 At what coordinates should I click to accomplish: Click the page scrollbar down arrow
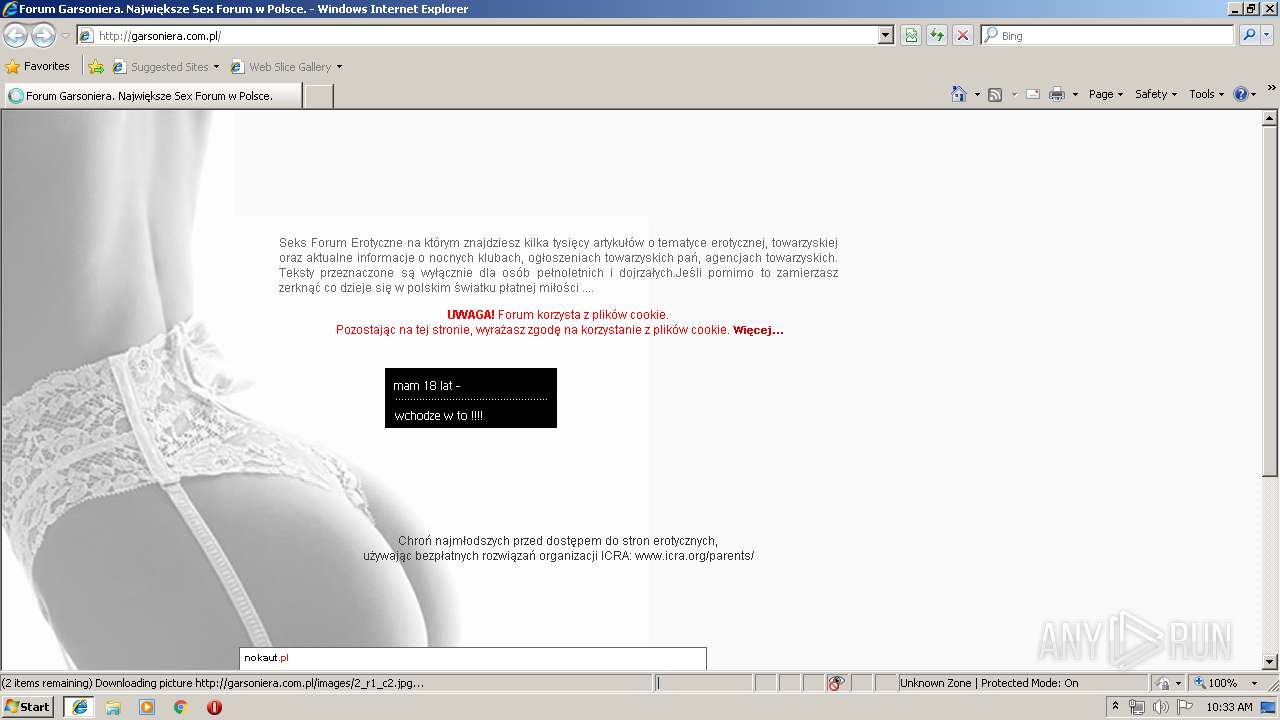click(x=1270, y=662)
